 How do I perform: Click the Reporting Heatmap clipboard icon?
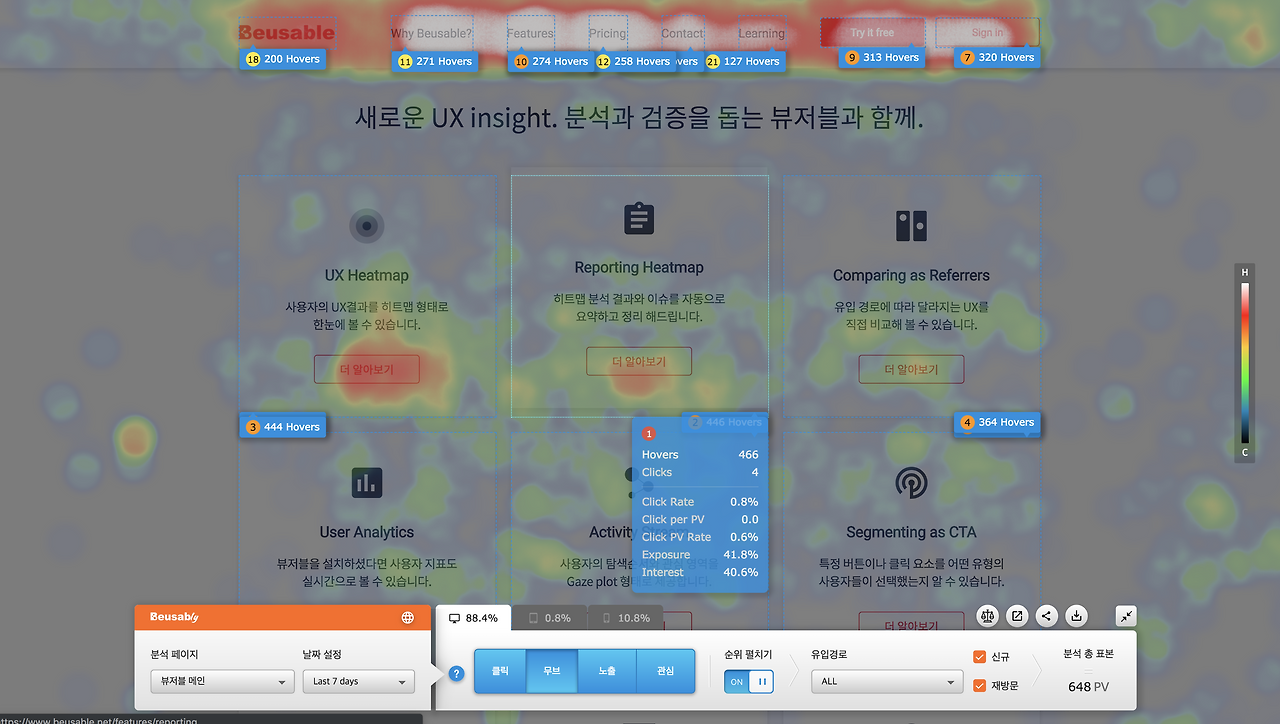coord(639,218)
